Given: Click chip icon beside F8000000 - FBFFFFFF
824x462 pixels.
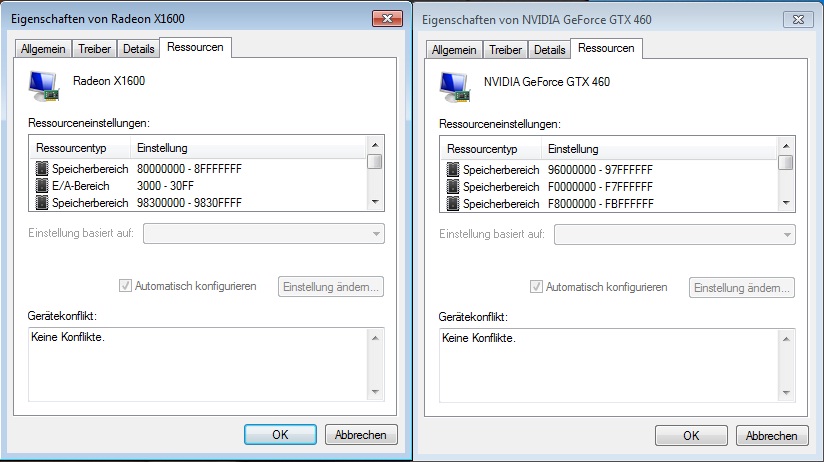Looking at the screenshot, I should coord(452,203).
